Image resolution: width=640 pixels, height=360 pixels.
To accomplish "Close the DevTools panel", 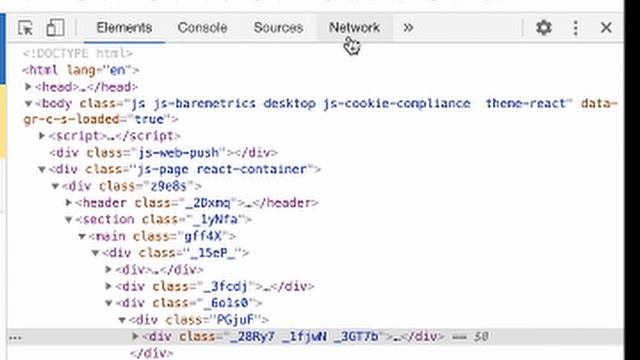I will click(x=606, y=28).
